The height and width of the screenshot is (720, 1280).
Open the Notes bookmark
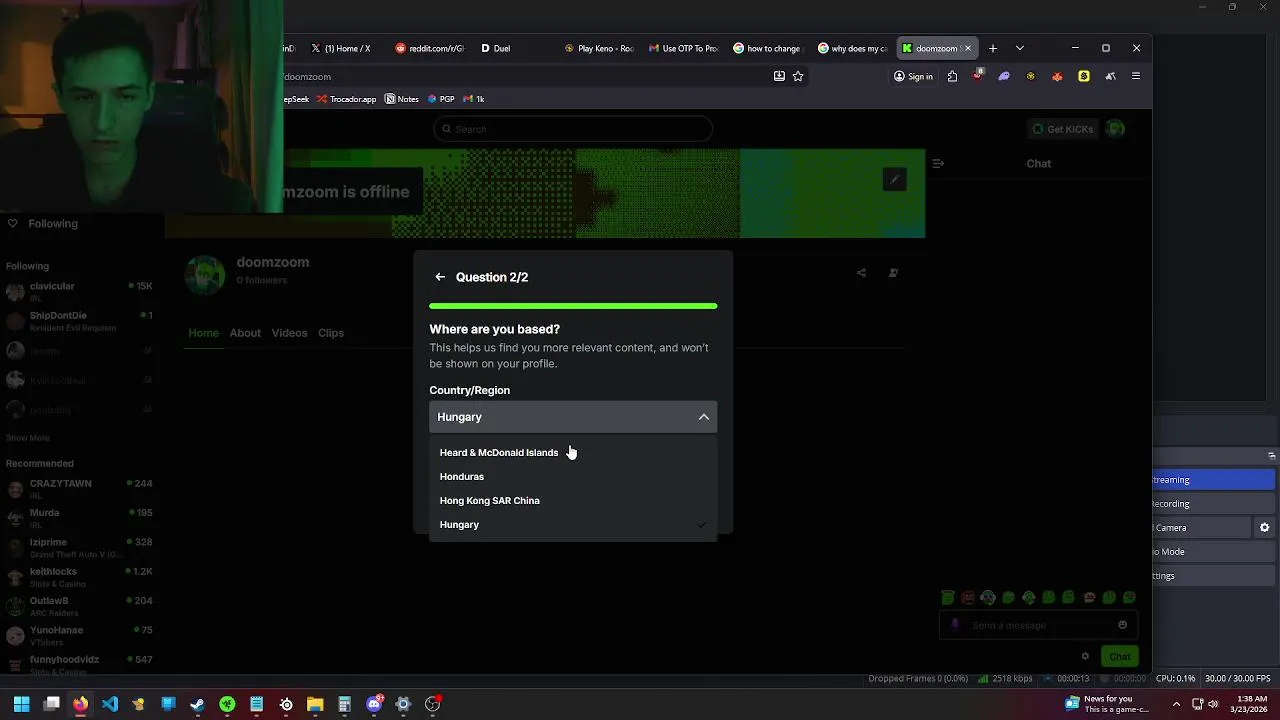401,99
